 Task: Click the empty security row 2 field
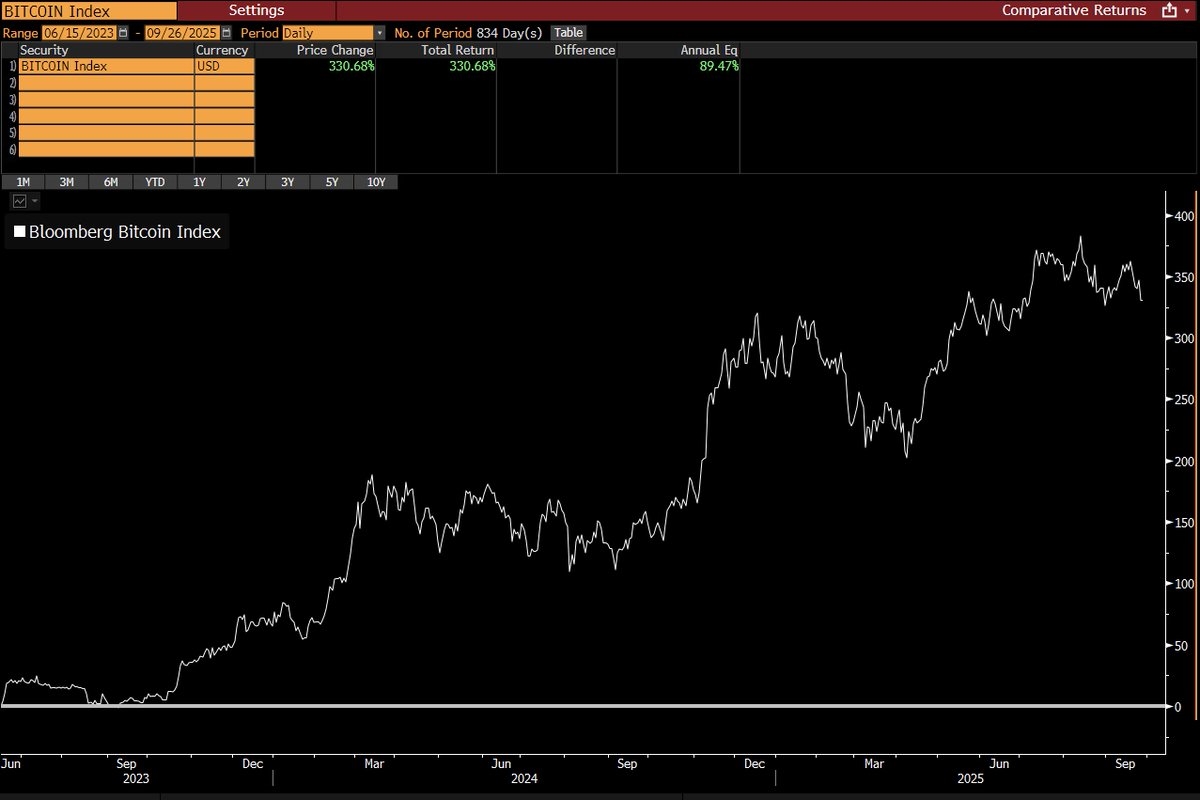click(x=105, y=83)
